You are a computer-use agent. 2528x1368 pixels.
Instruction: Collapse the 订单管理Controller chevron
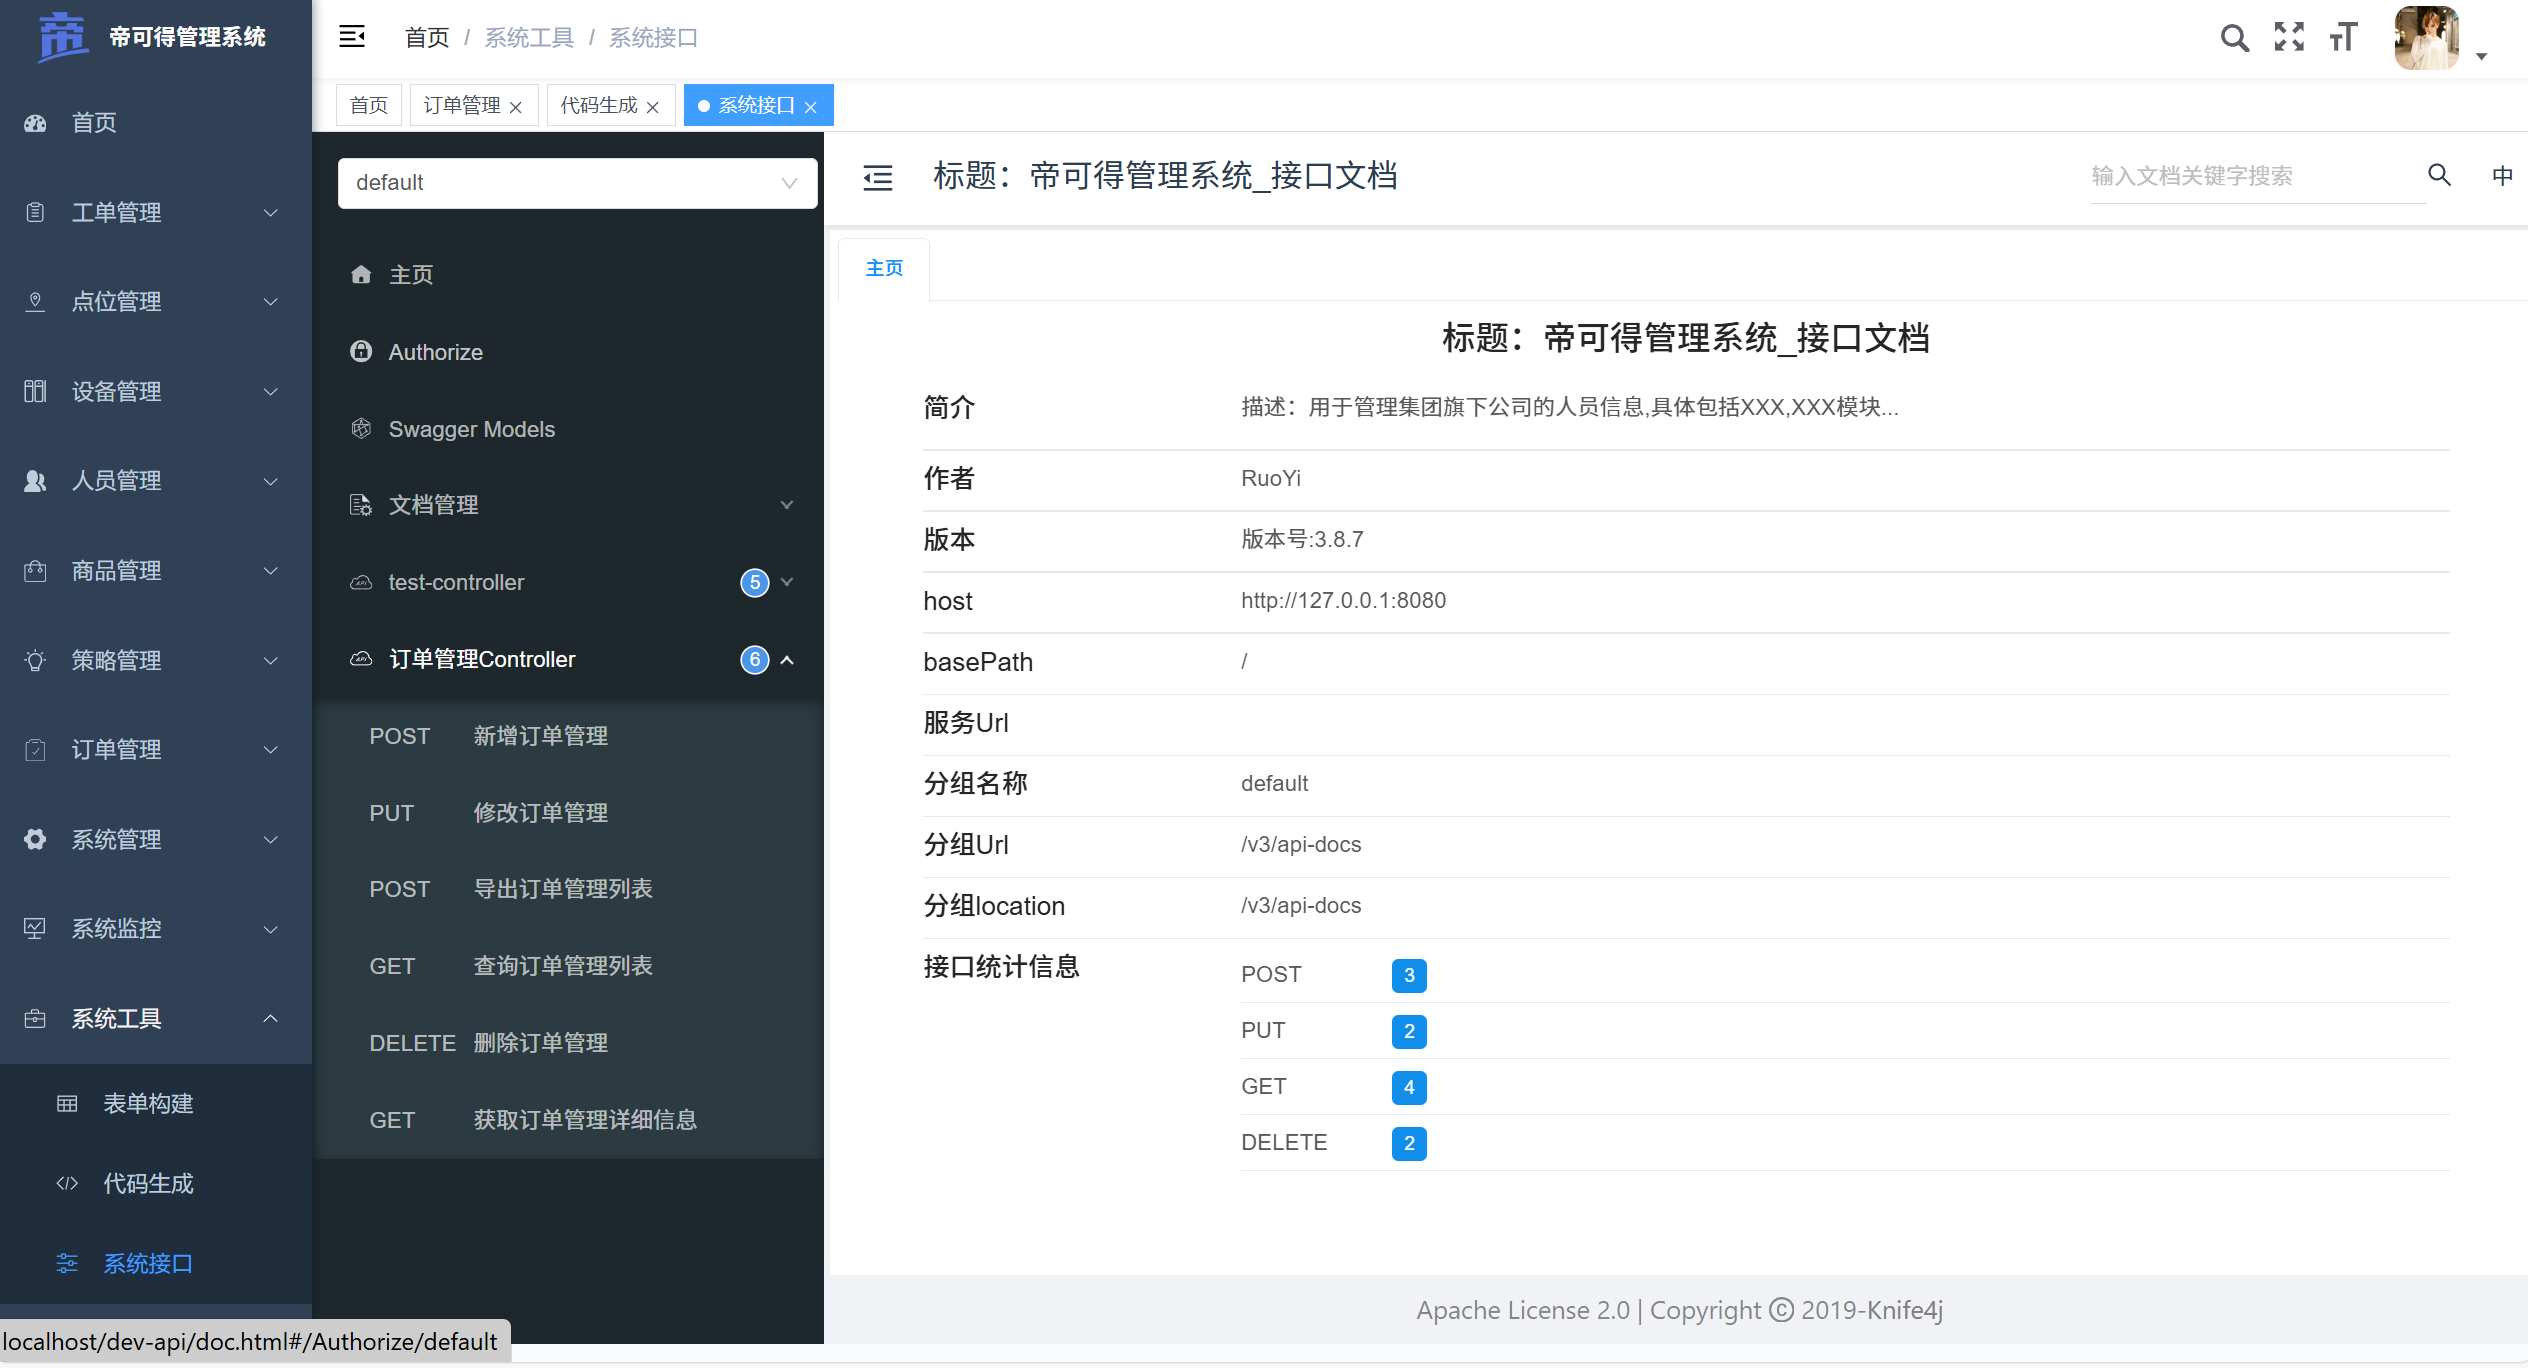[x=787, y=660]
